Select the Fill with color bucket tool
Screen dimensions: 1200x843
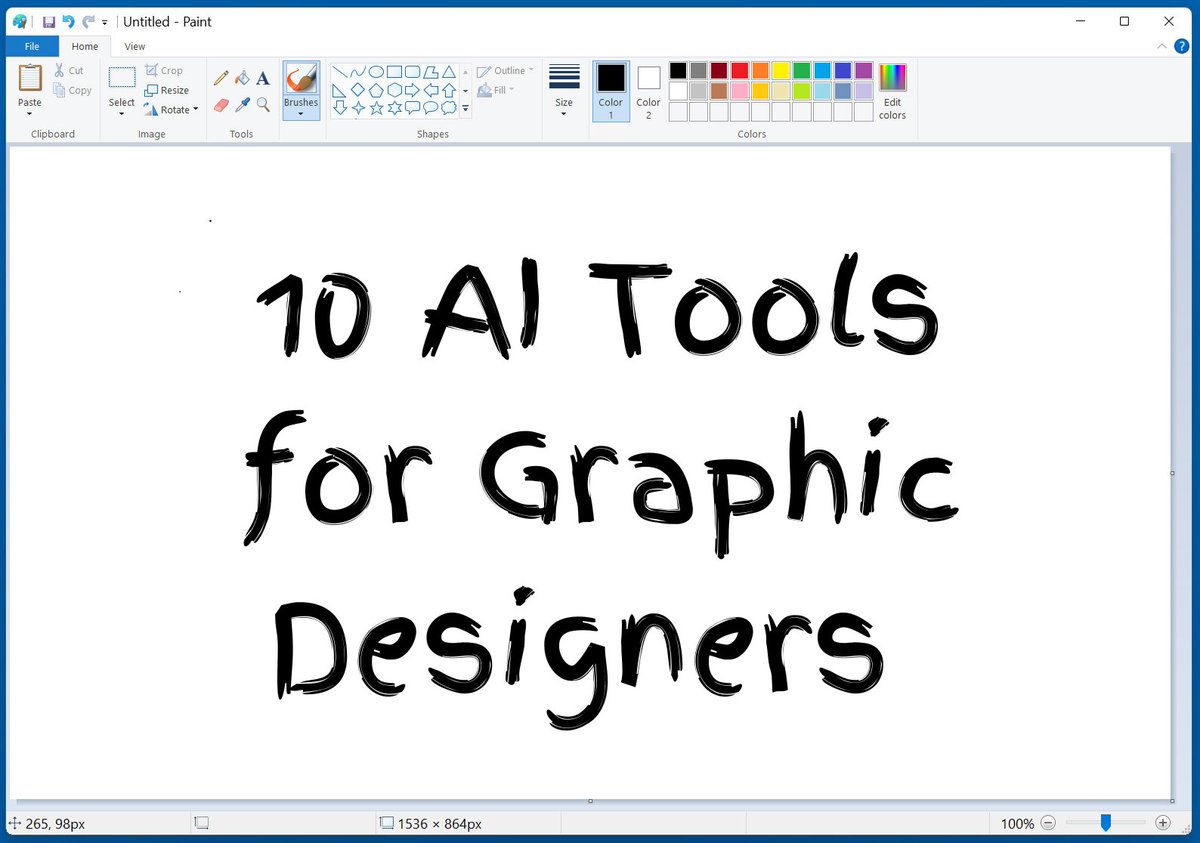[x=242, y=78]
